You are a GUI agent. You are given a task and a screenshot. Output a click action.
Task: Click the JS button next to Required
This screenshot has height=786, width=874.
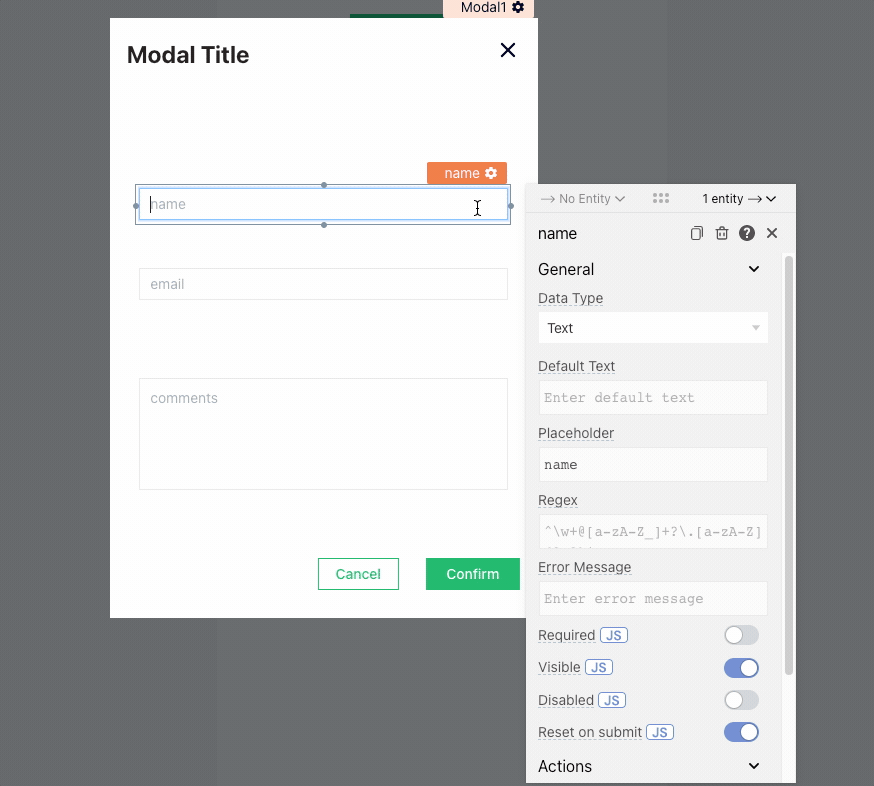pyautogui.click(x=614, y=635)
